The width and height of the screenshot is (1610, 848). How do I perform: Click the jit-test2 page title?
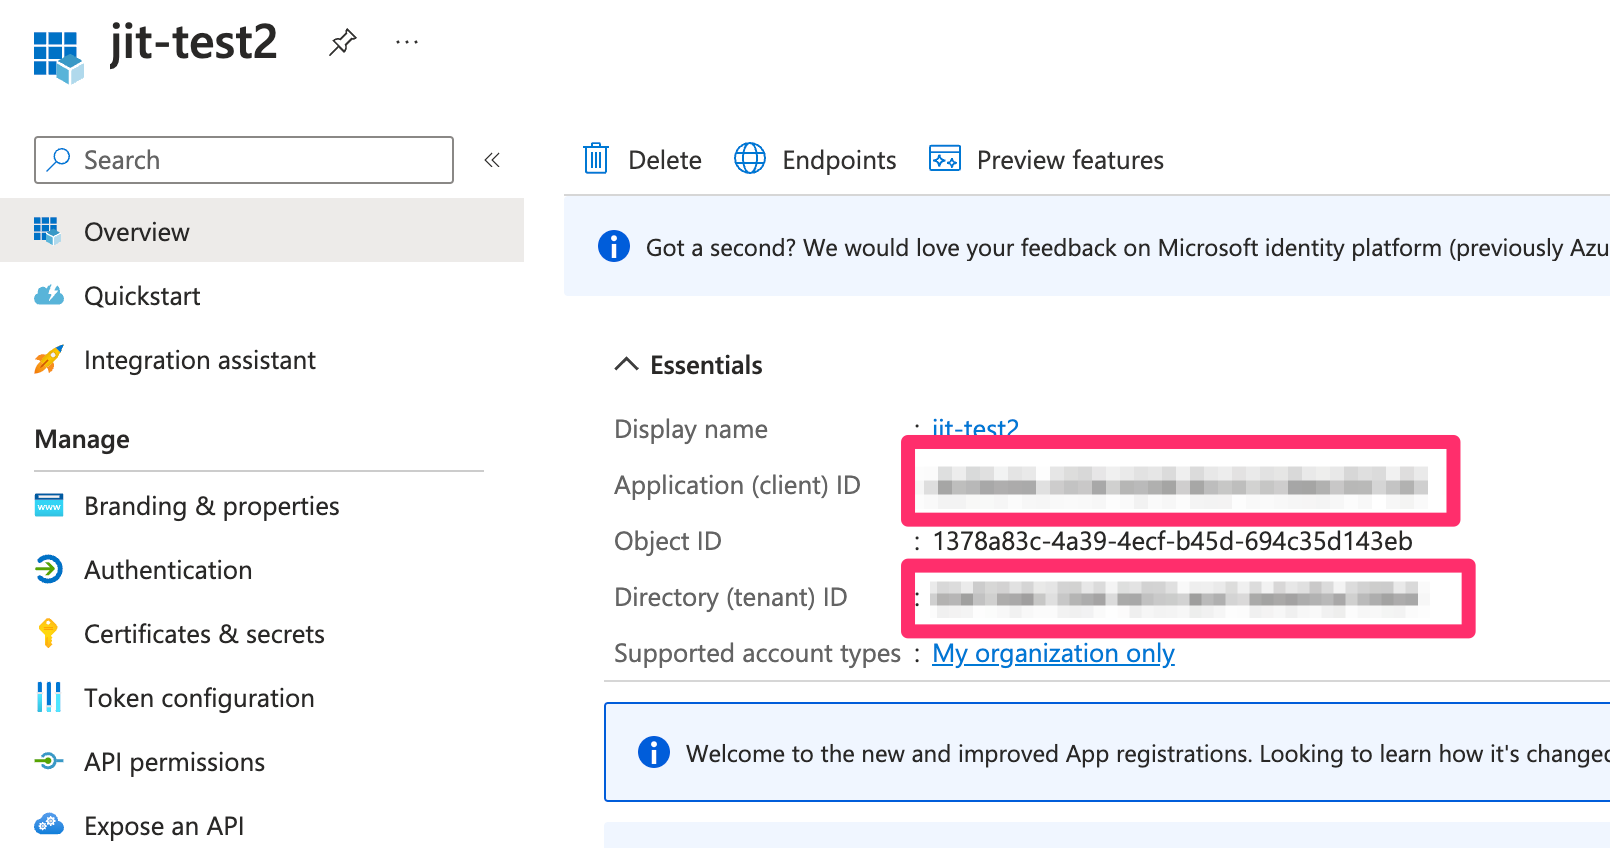click(194, 43)
